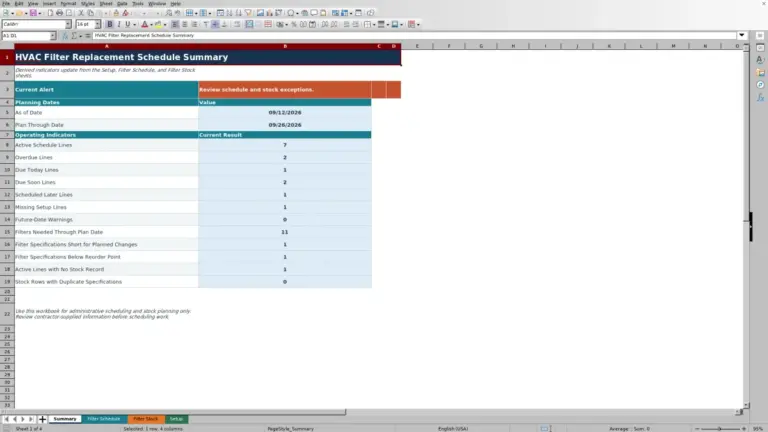Add a new sheet
Screen dimensions: 768x432
coord(42,419)
